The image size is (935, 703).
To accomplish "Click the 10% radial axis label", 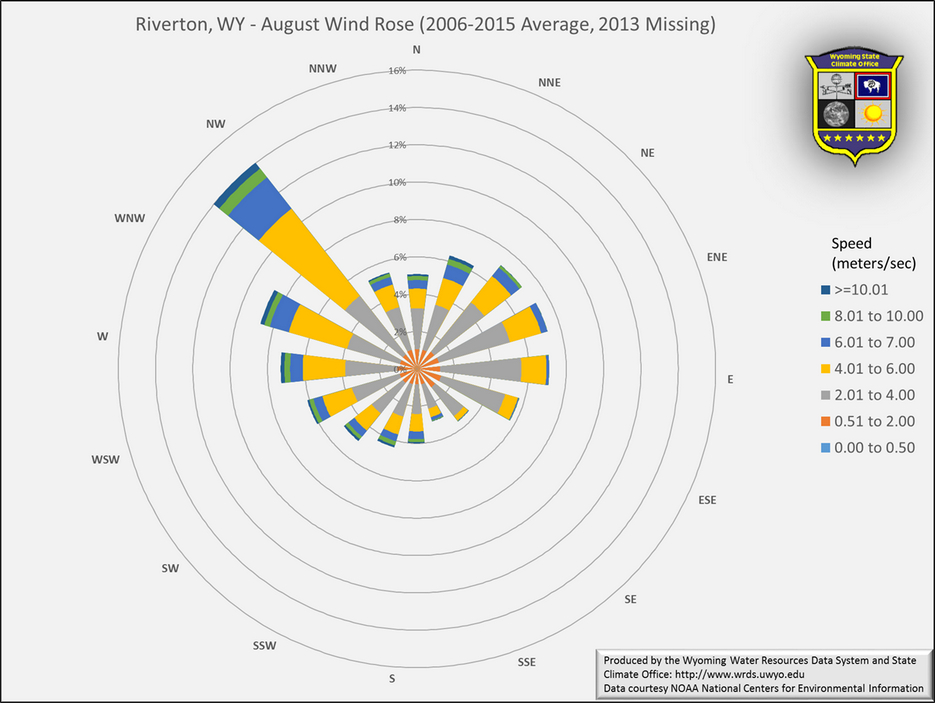I will [397, 182].
